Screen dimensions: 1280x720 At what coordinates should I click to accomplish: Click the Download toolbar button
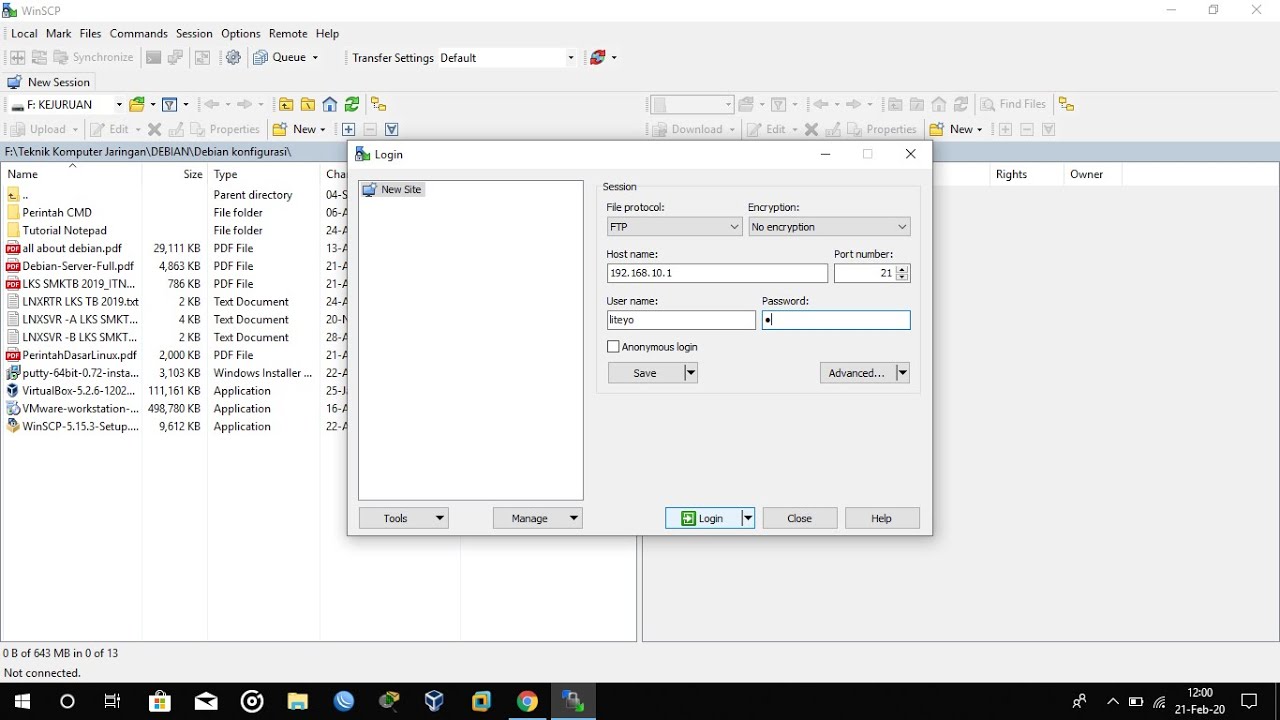point(692,129)
